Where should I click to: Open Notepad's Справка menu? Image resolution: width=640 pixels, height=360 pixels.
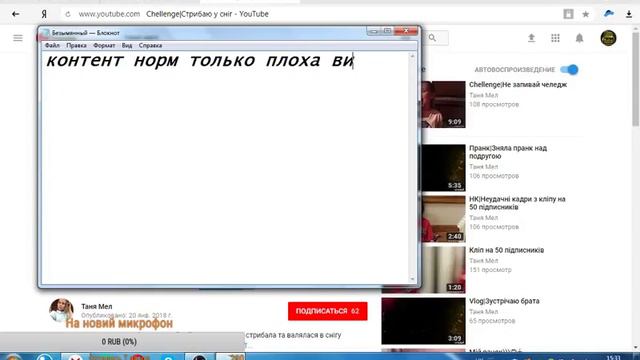click(150, 45)
